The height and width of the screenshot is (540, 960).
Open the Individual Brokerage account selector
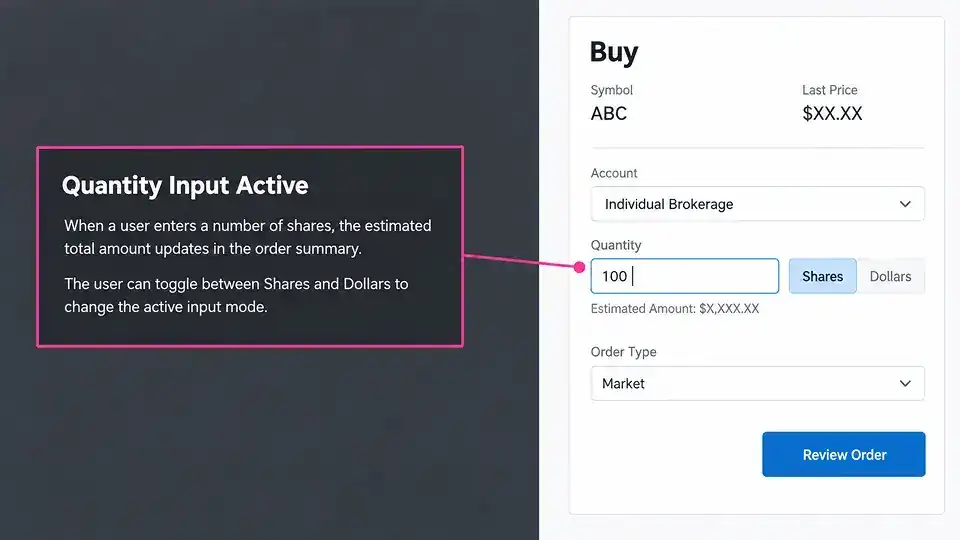click(x=757, y=204)
